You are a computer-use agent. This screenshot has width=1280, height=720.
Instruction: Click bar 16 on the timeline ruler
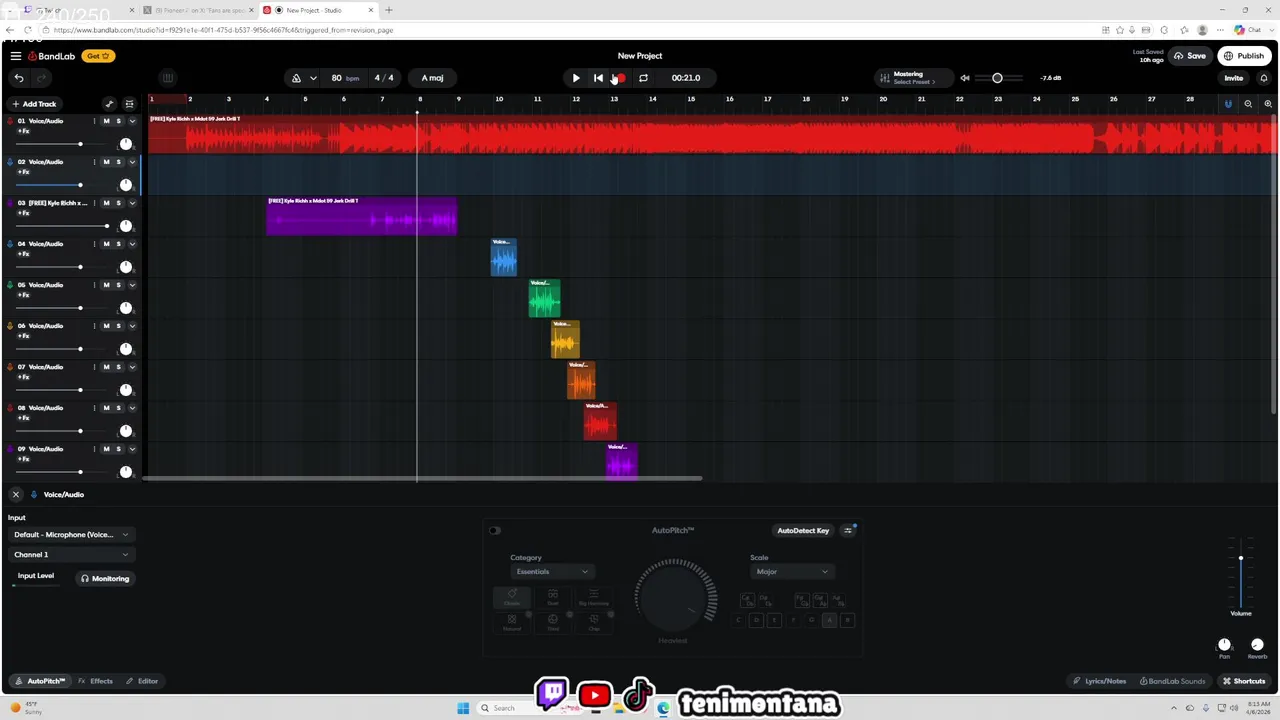(x=730, y=99)
